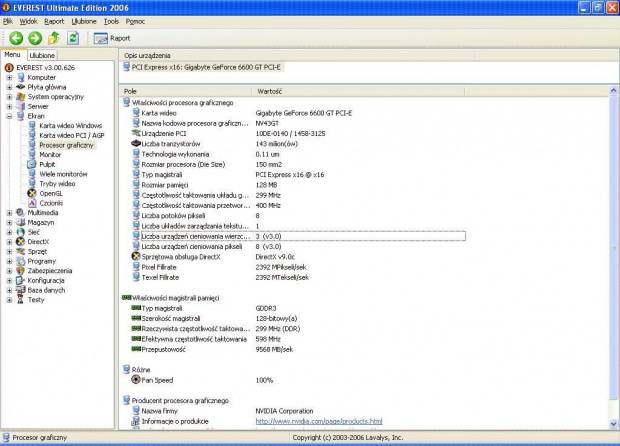This screenshot has height=446, width=620.
Task: Select the Programy icon in tree
Action: [21, 261]
